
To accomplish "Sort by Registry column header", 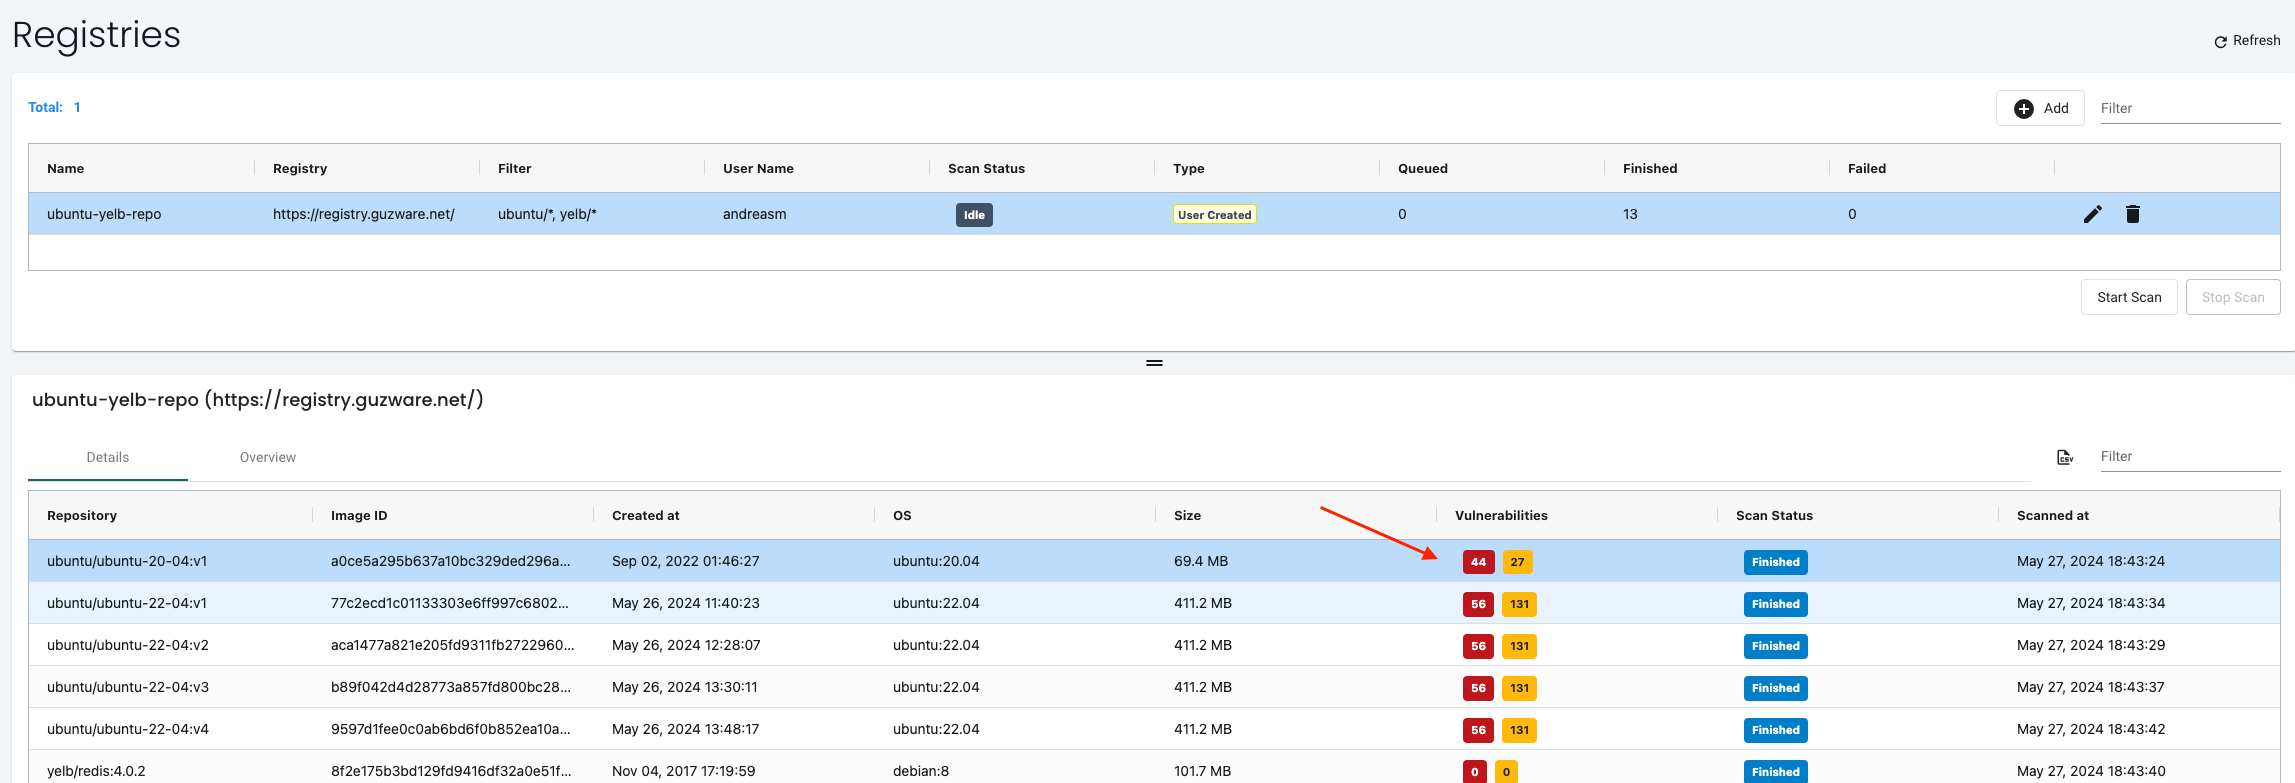I will [300, 168].
